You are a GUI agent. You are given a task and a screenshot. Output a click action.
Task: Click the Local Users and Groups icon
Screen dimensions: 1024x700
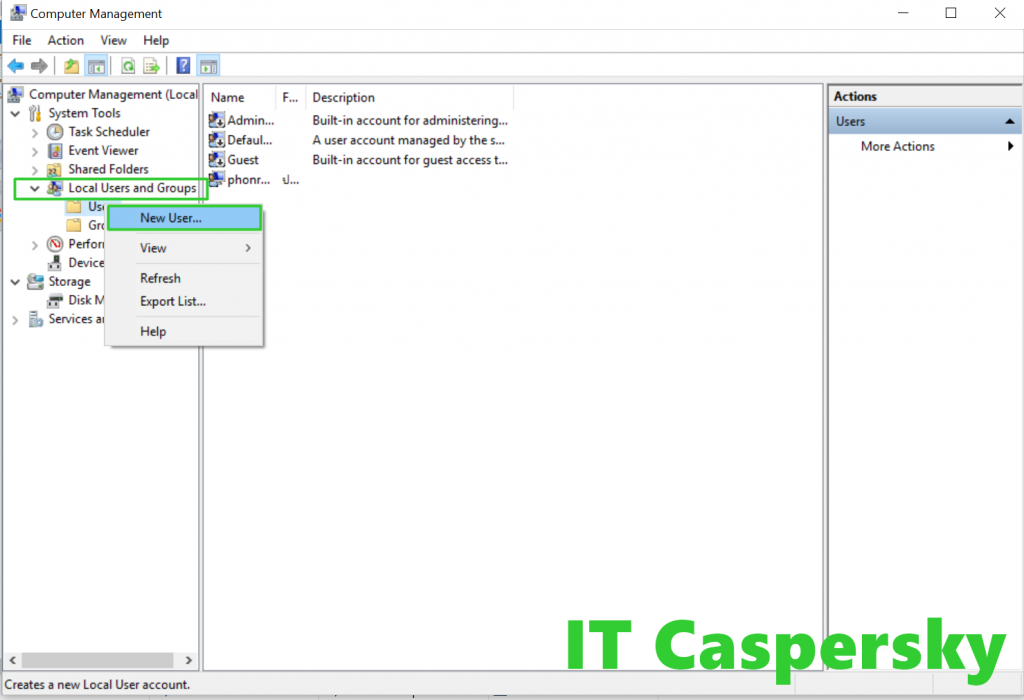(55, 188)
